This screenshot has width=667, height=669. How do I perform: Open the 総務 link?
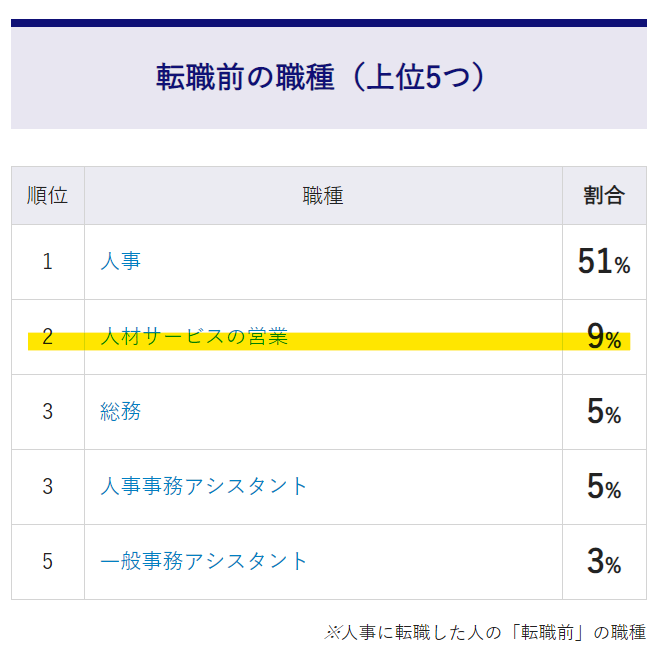(x=120, y=411)
